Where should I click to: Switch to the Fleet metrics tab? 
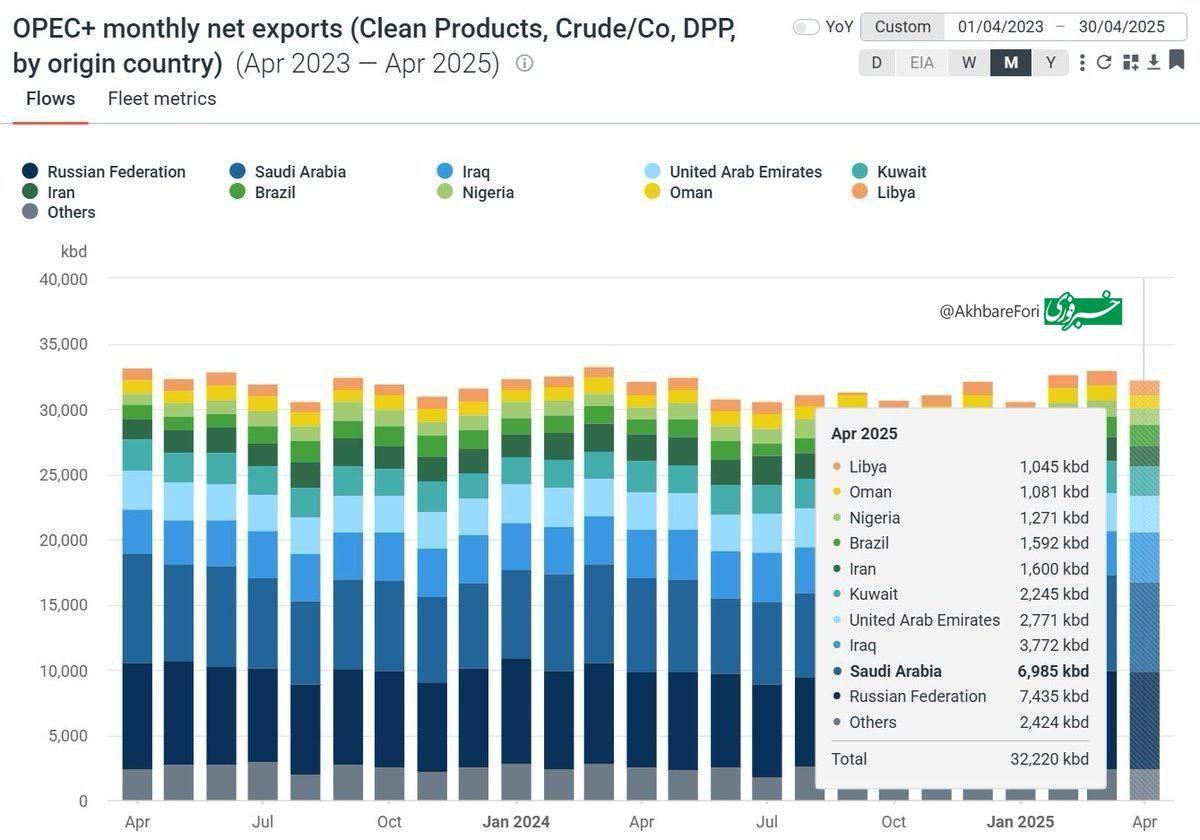[x=162, y=99]
